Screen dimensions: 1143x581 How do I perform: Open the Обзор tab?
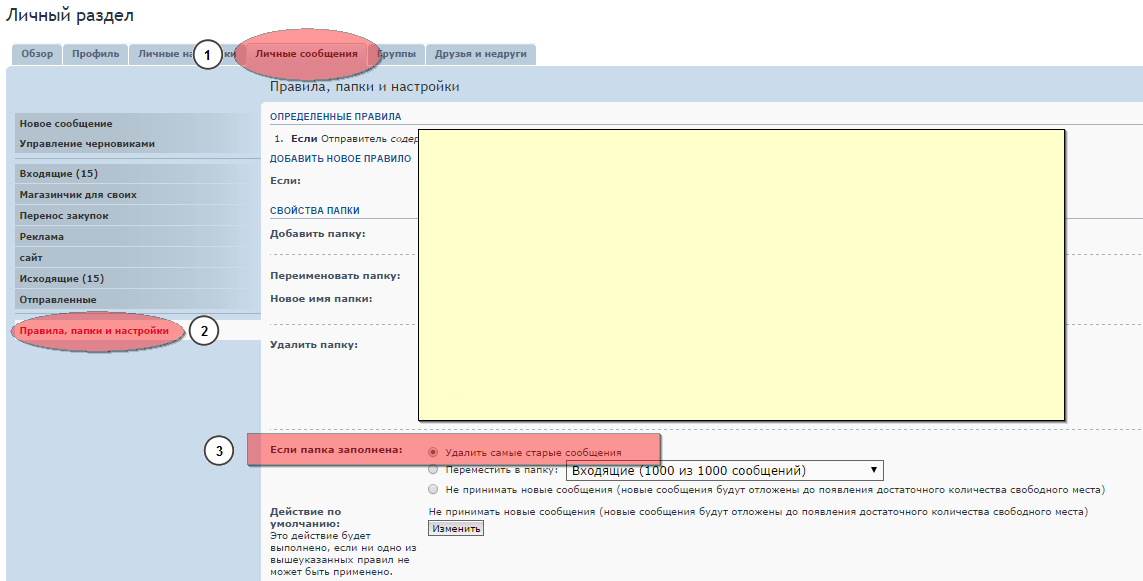[x=37, y=54]
